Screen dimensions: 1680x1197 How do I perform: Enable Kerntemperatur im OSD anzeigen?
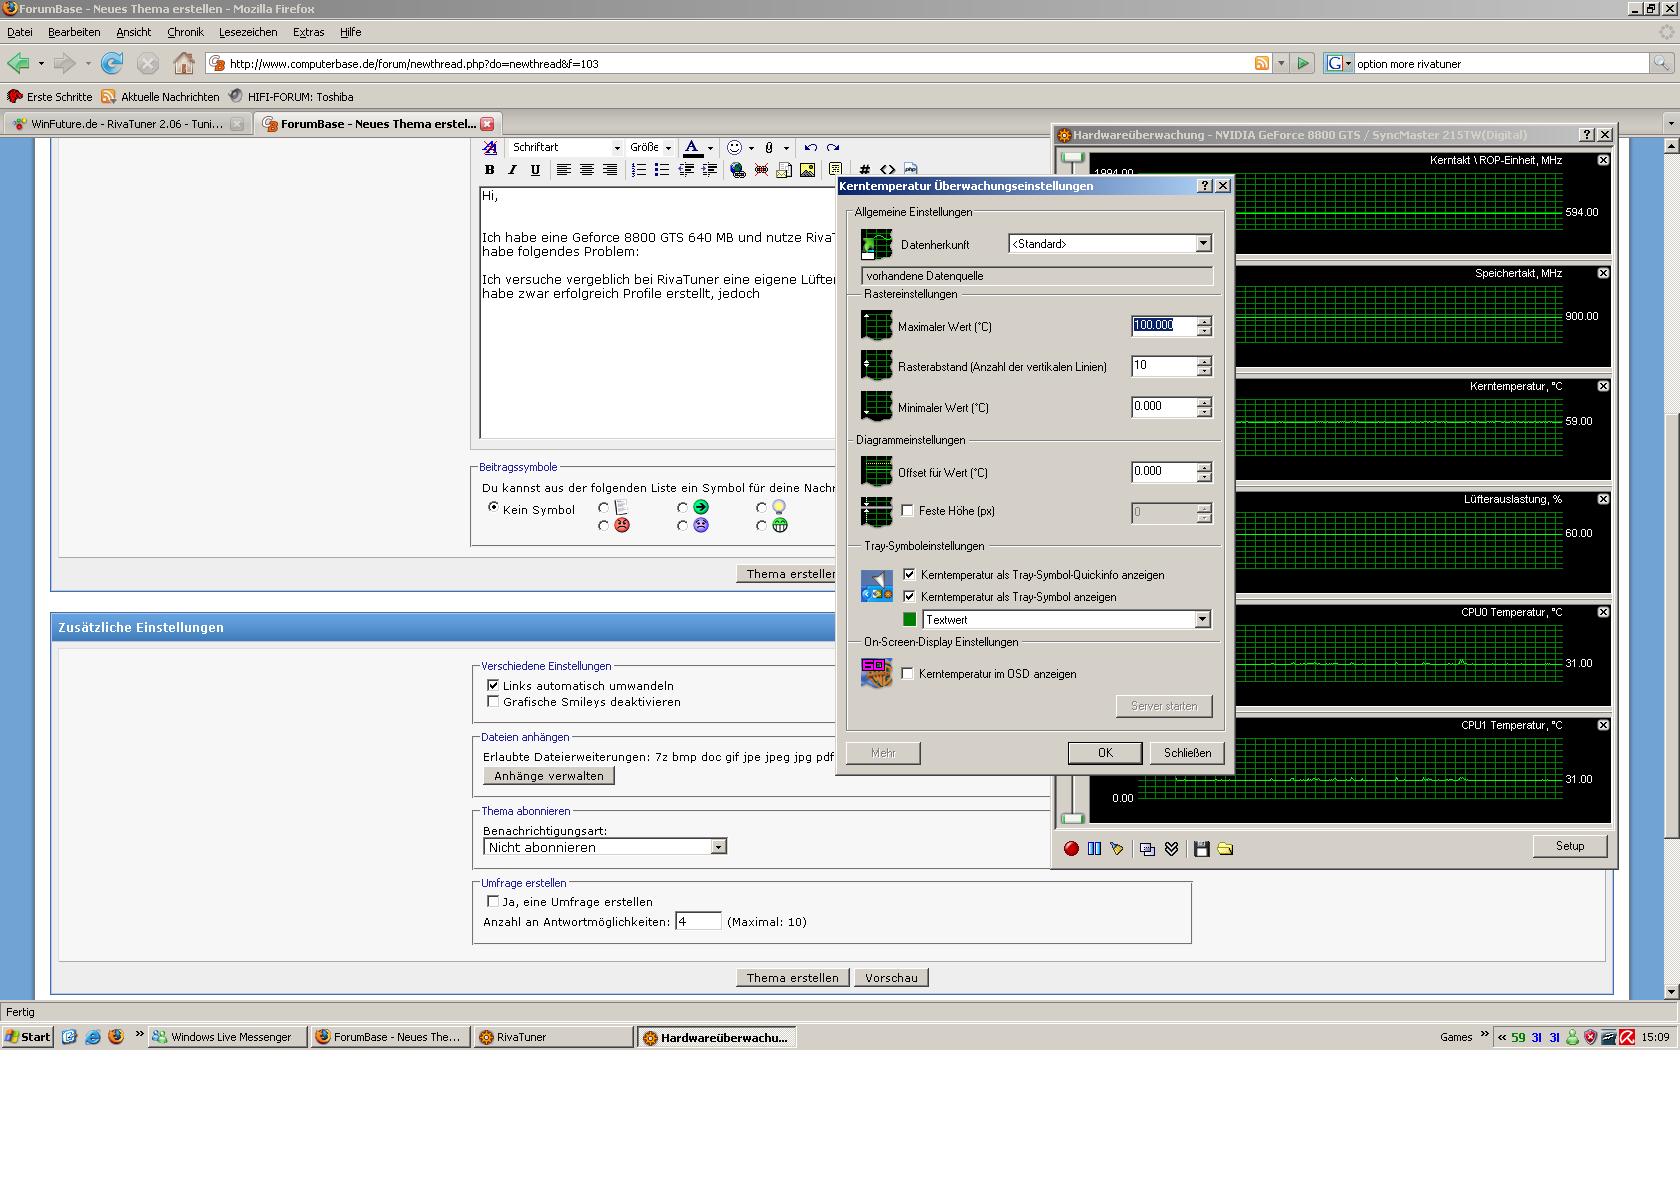908,674
